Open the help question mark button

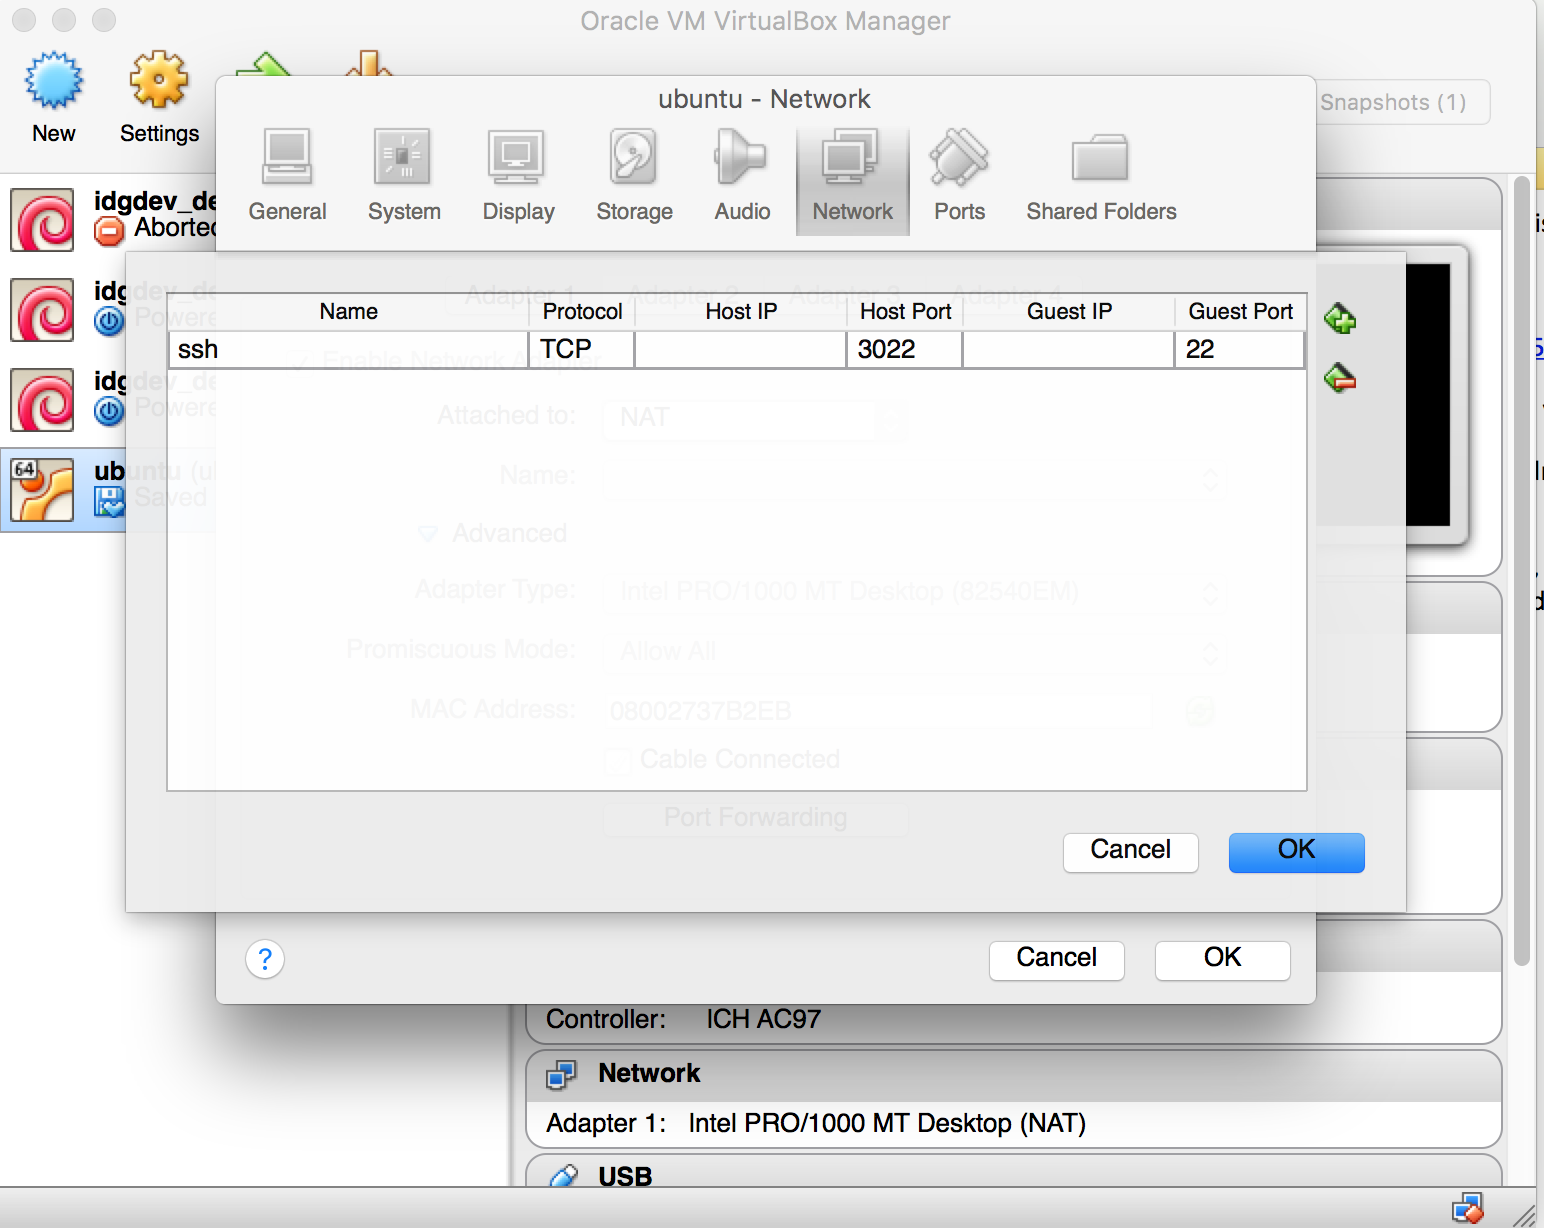coord(265,960)
